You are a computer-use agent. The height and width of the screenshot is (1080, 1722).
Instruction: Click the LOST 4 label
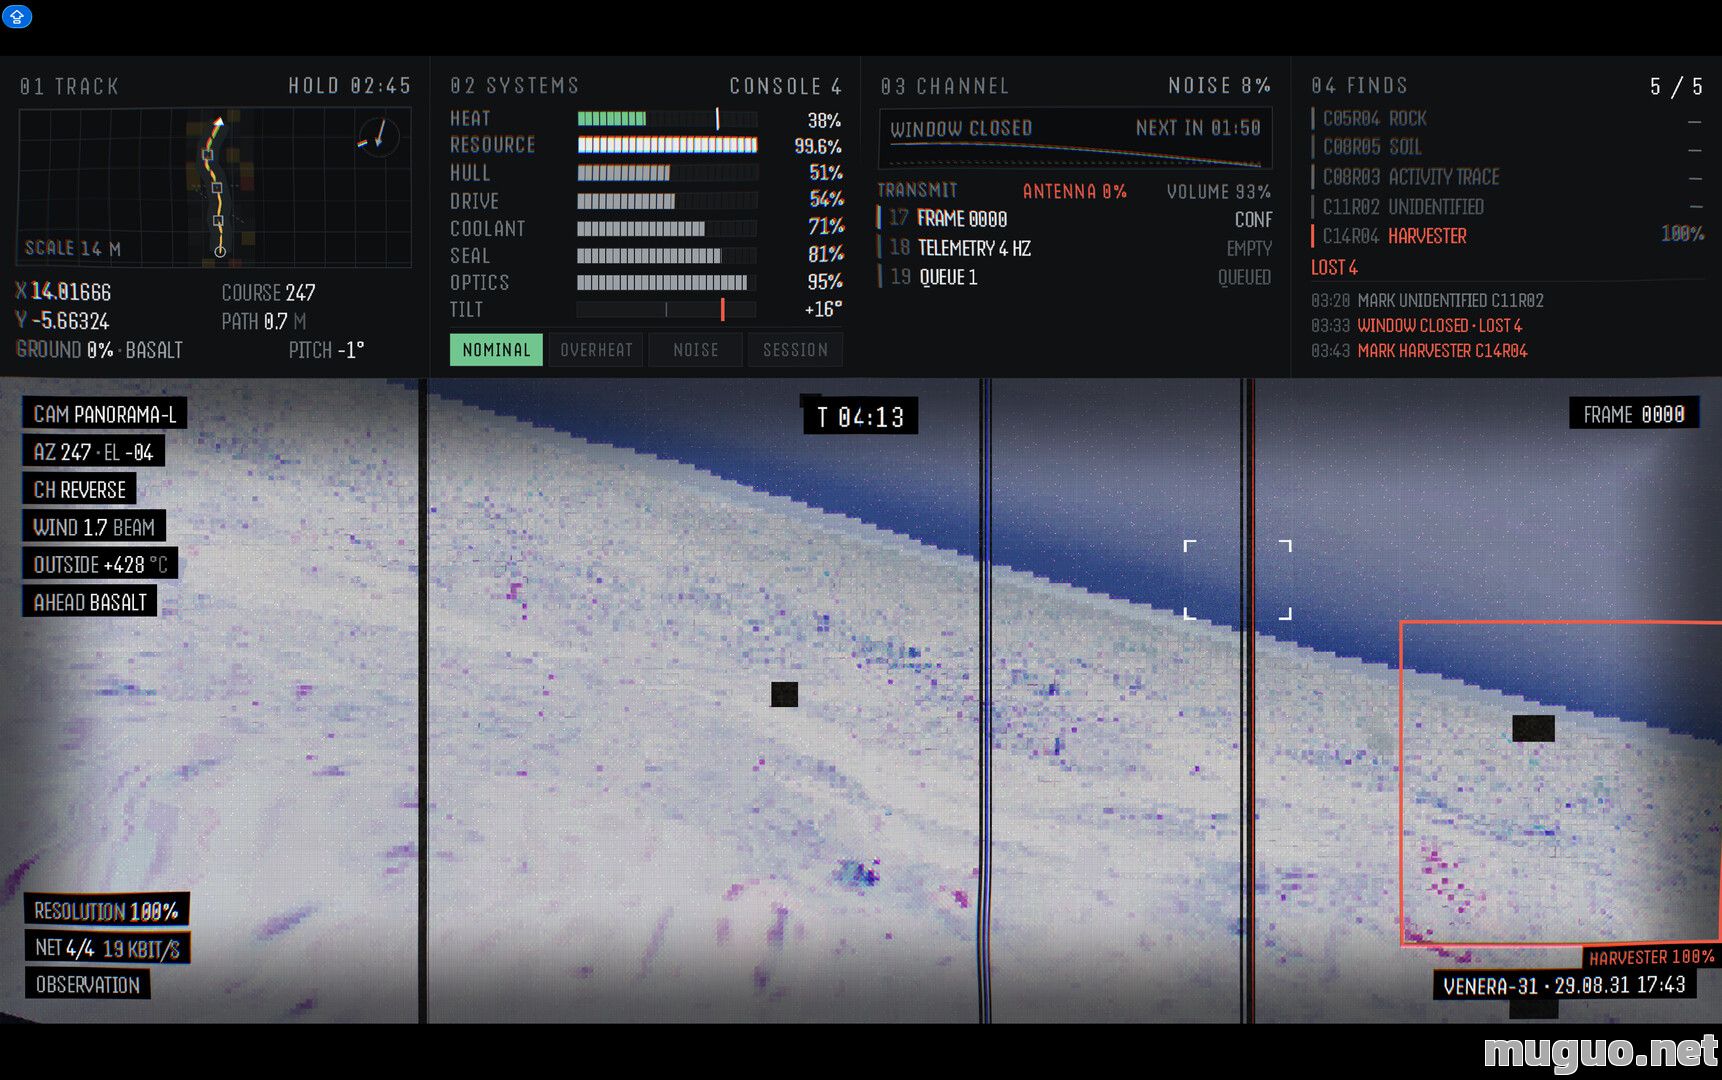click(x=1334, y=268)
